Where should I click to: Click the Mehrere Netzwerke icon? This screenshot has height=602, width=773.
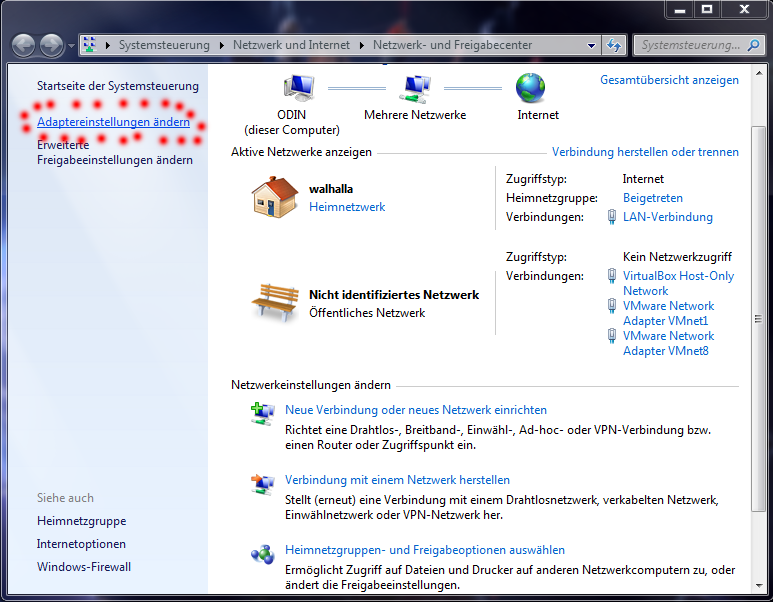tap(415, 88)
